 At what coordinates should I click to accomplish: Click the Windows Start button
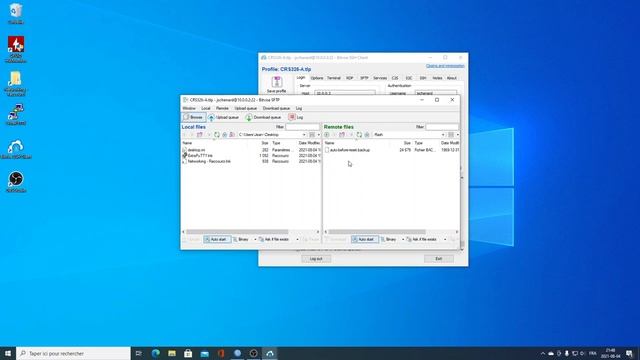click(x=8, y=353)
